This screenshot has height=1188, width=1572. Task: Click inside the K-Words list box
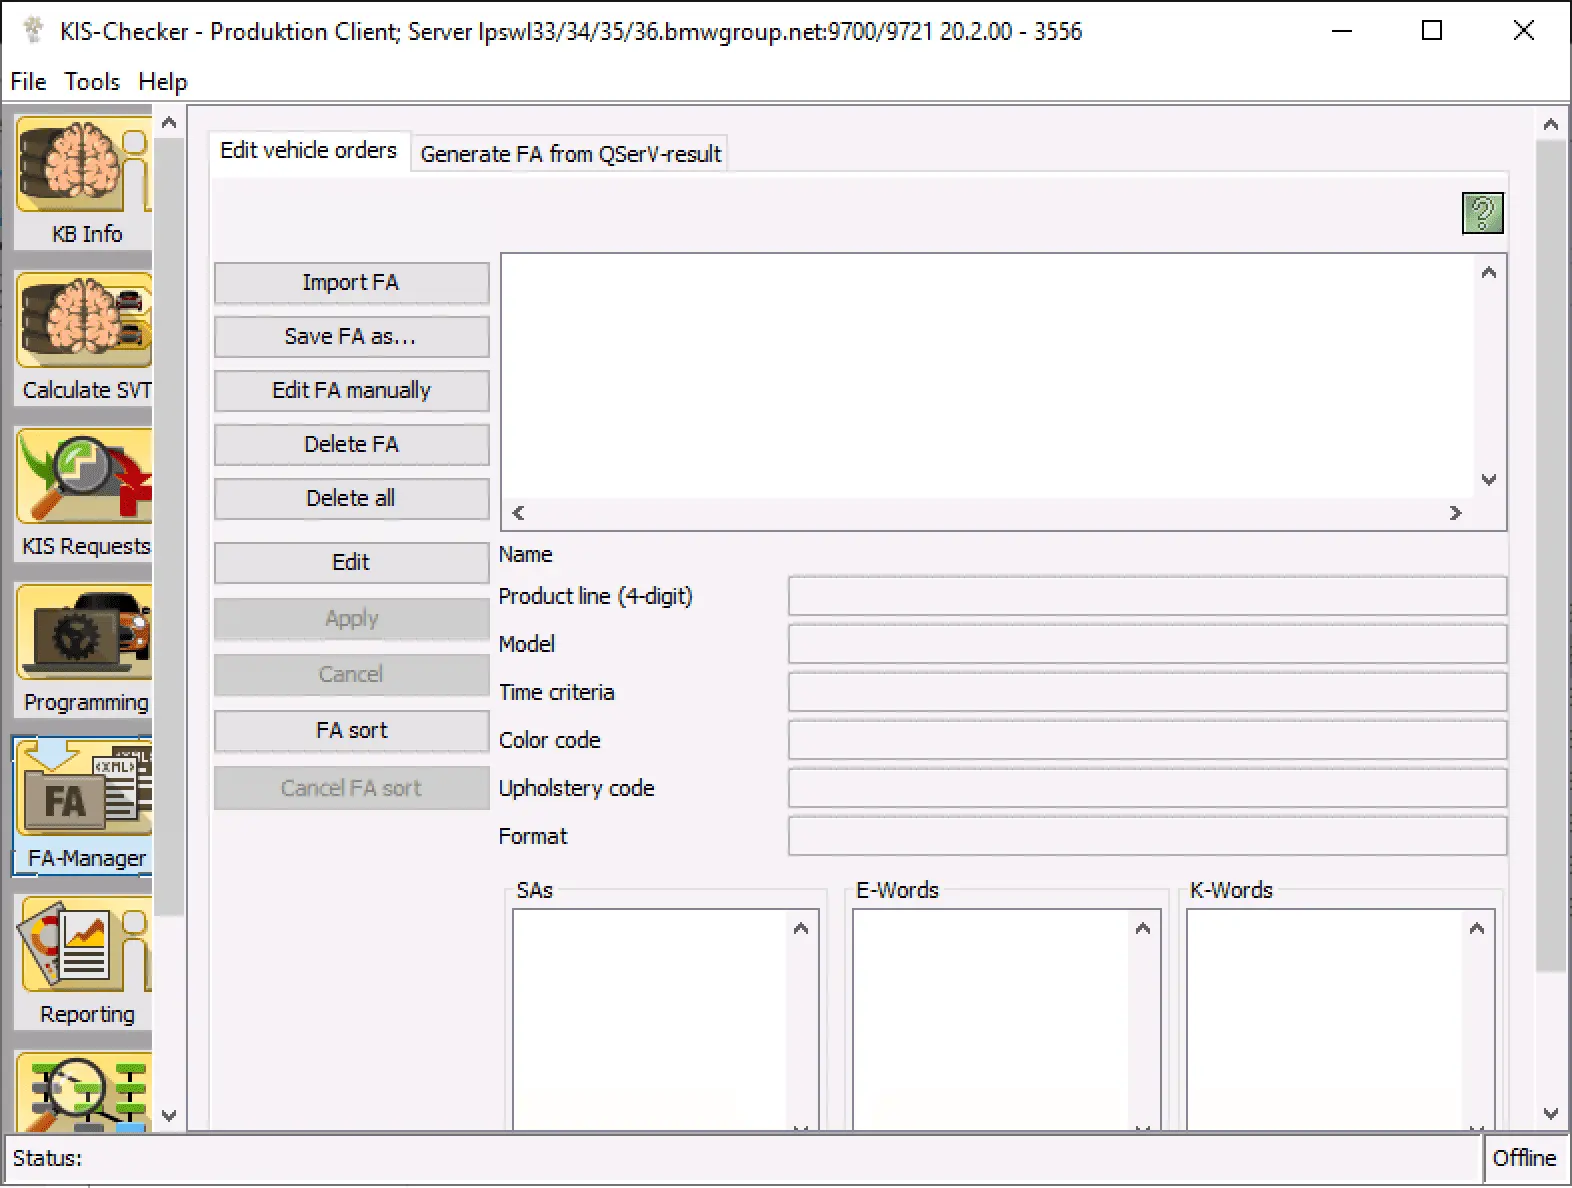coord(1324,1020)
